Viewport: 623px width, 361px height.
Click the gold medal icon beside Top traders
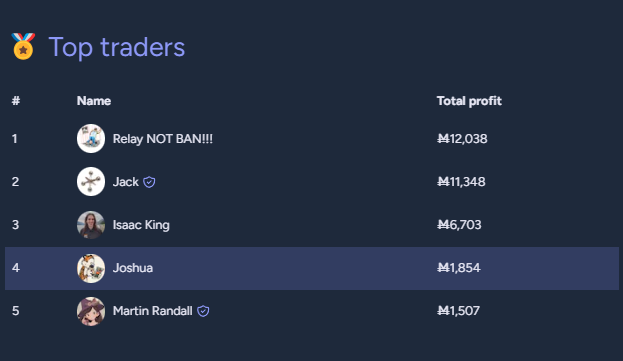[23, 46]
